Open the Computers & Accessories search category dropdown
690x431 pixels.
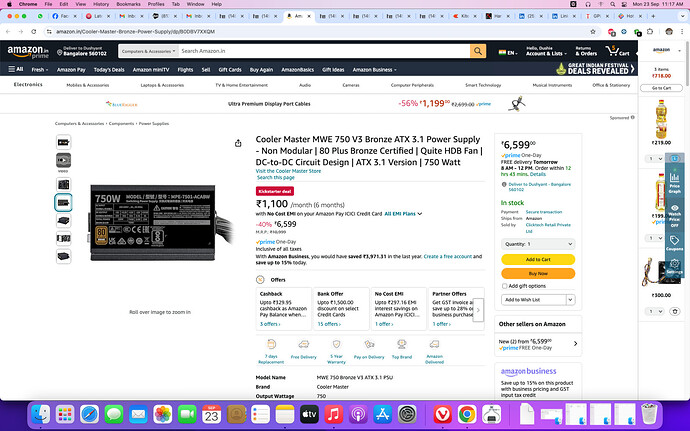point(148,51)
